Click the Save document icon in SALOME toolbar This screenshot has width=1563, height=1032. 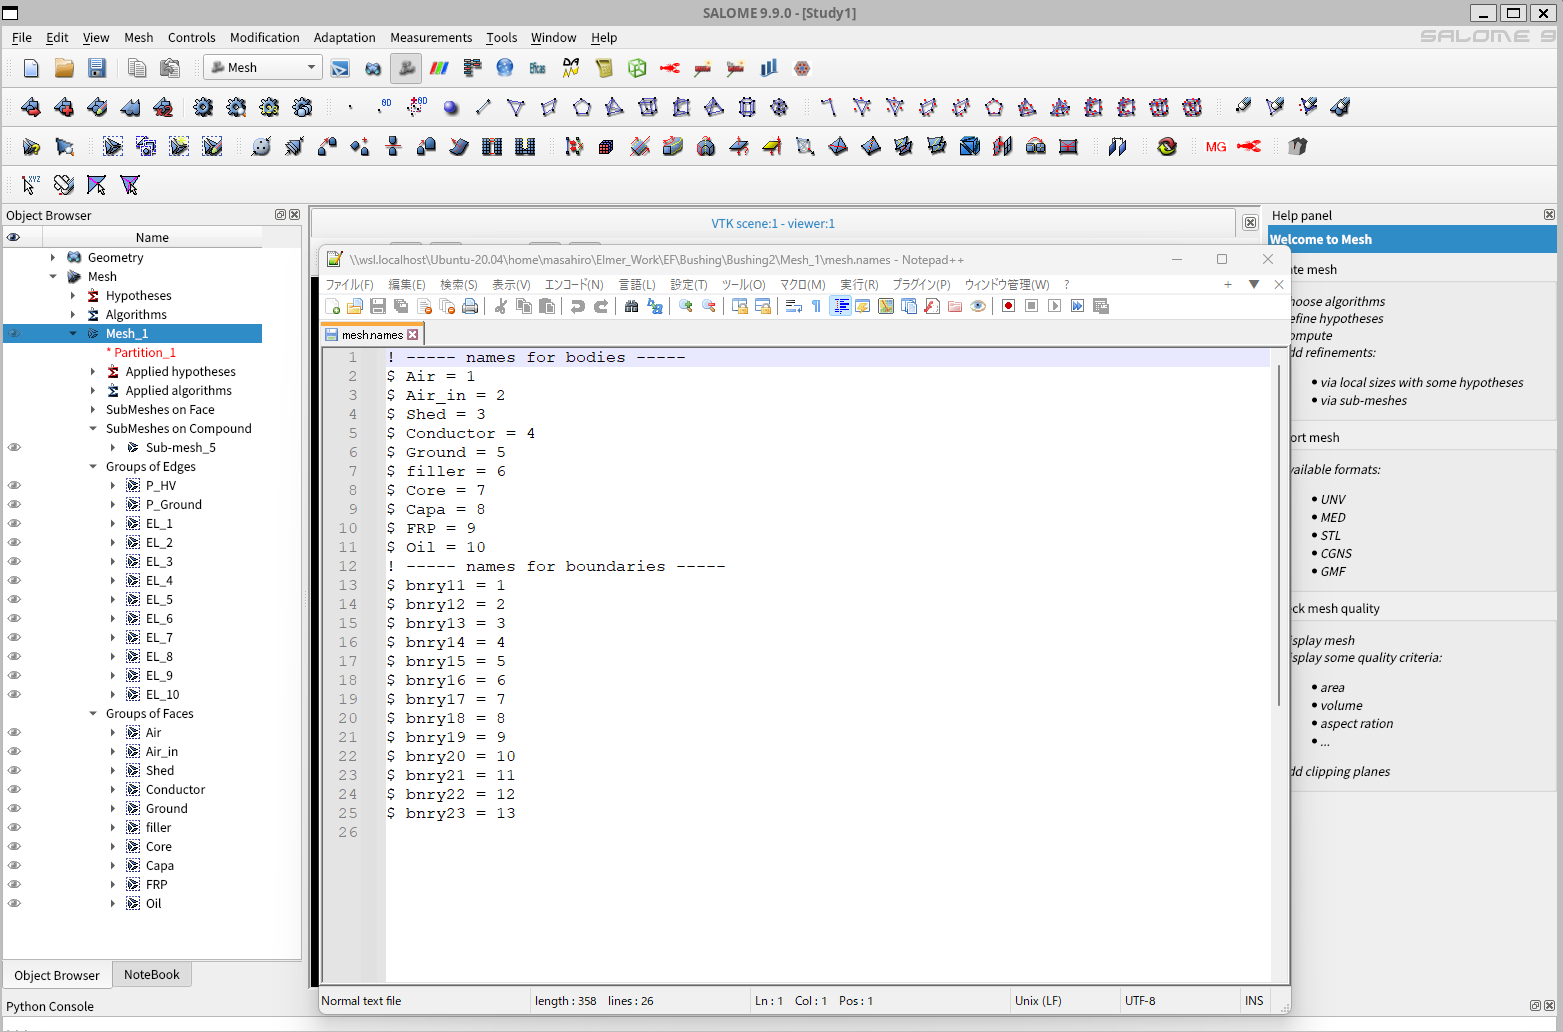pyautogui.click(x=97, y=68)
